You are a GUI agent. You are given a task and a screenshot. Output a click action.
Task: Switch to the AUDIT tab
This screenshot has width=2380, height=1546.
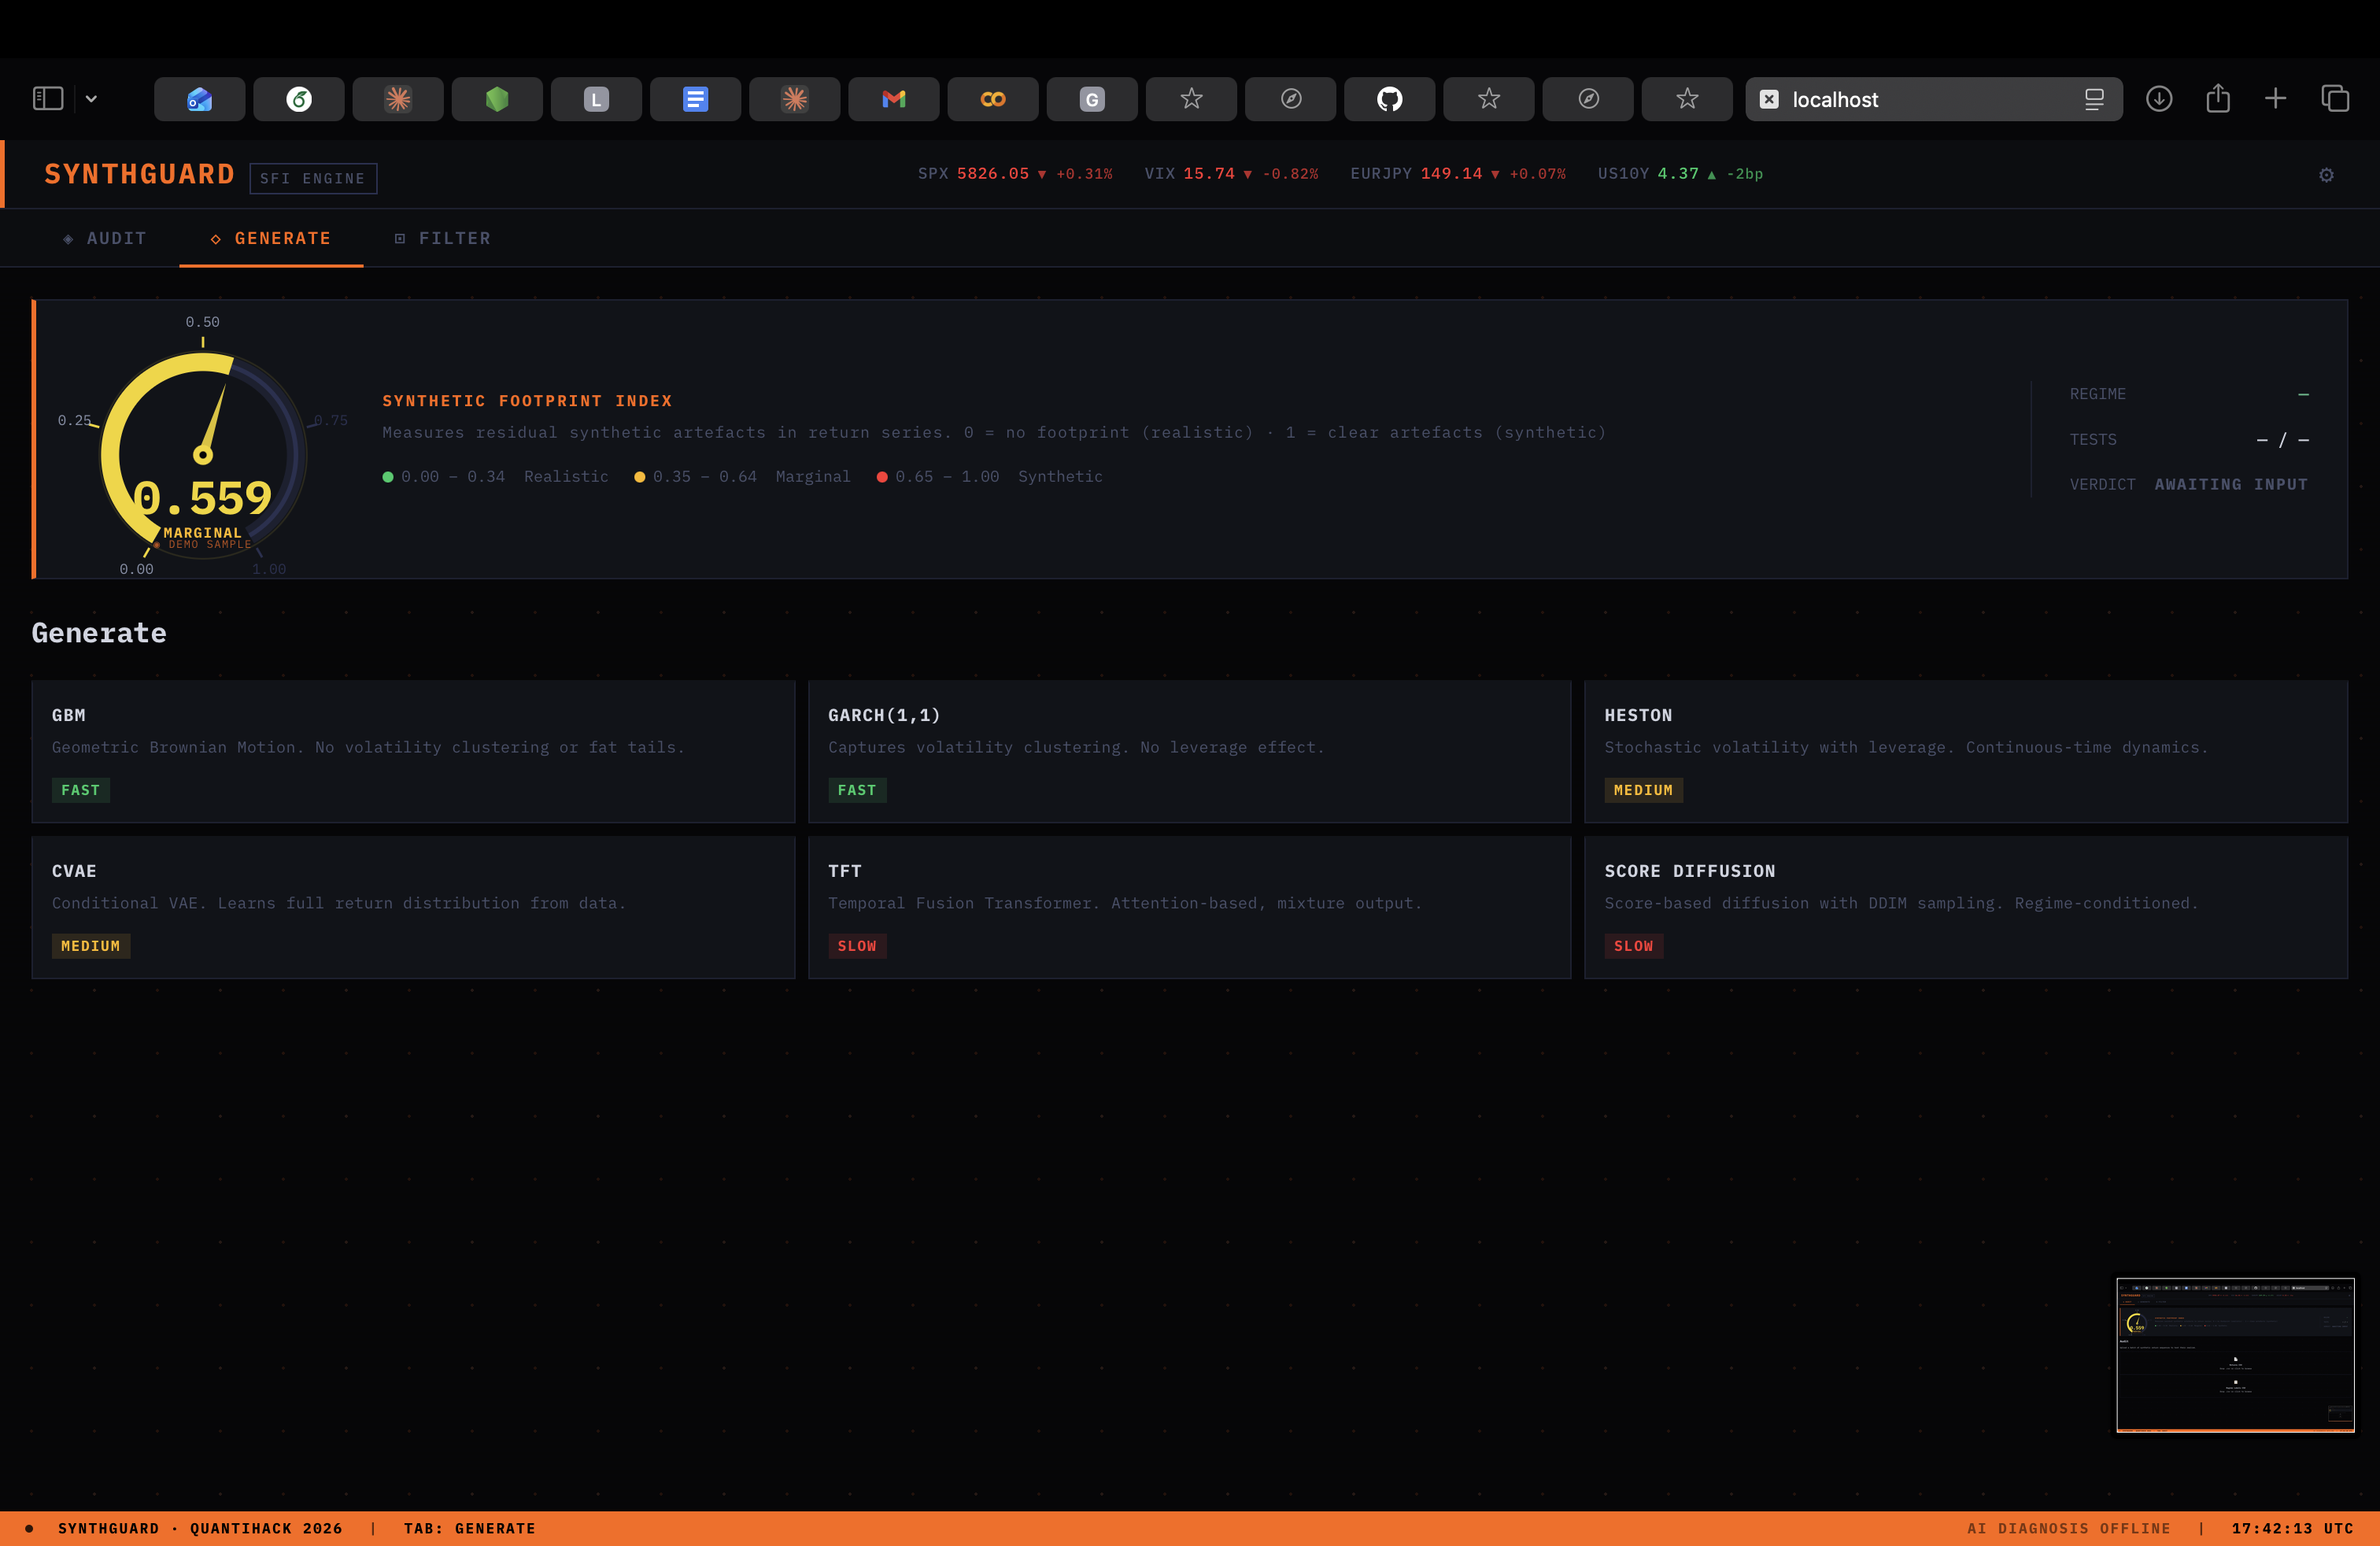point(105,238)
